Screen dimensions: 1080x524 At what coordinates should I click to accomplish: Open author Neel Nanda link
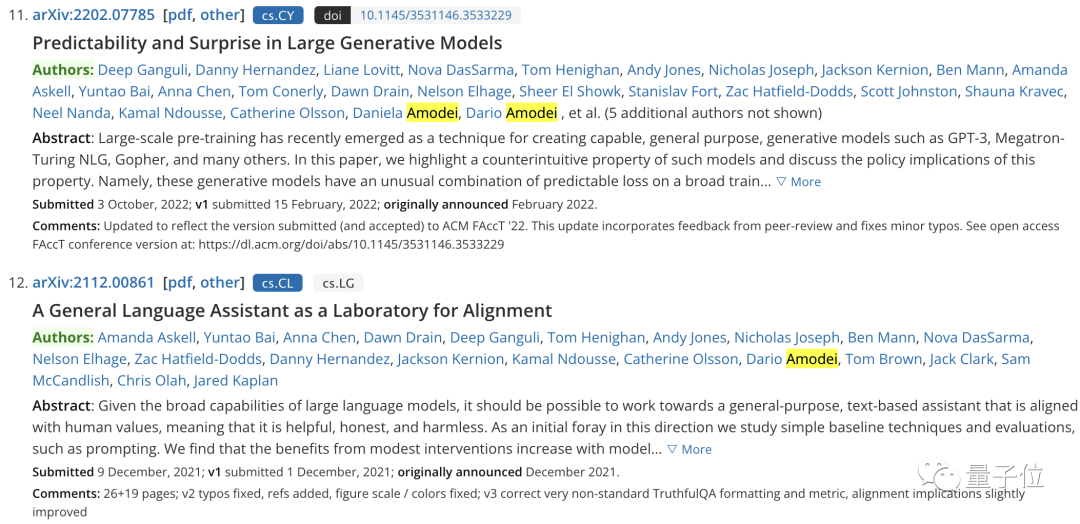[72, 113]
